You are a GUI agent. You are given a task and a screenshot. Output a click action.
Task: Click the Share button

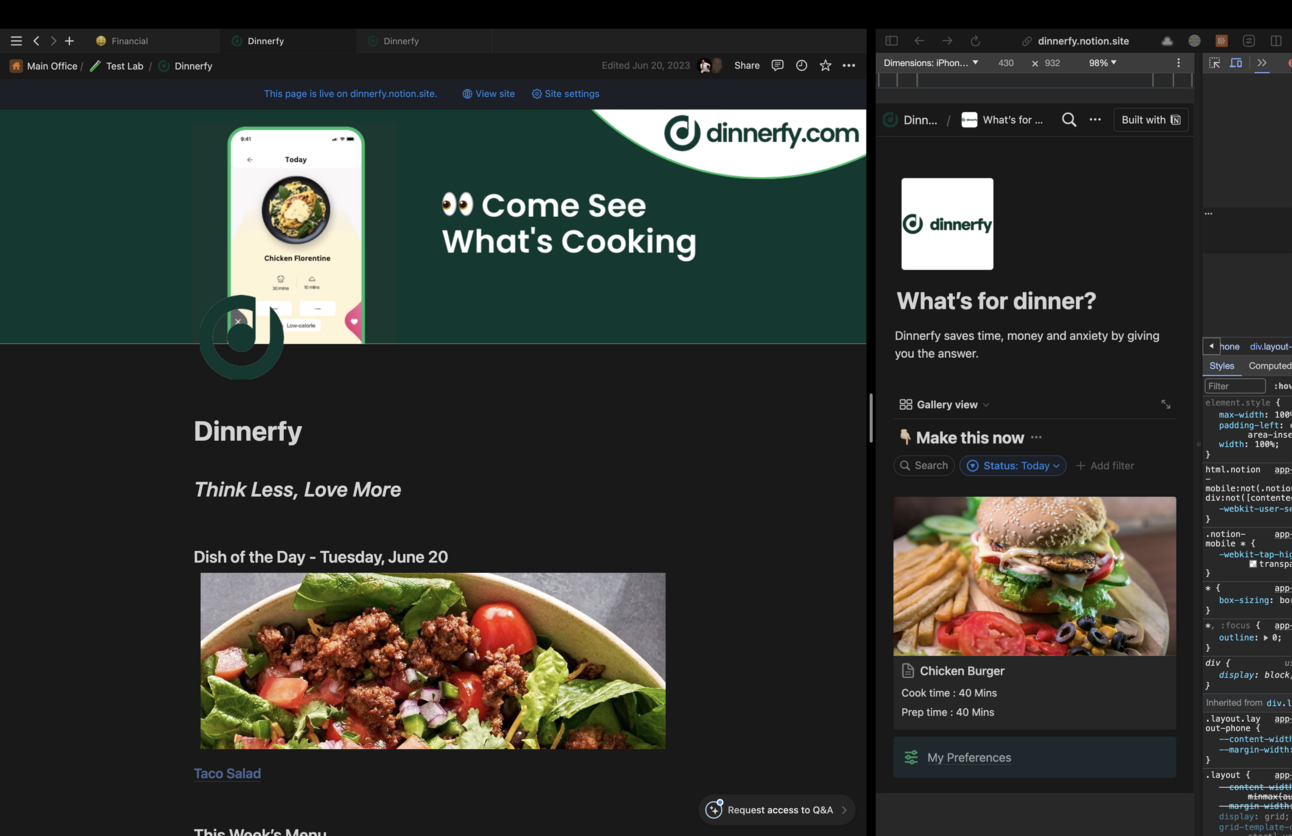747,66
